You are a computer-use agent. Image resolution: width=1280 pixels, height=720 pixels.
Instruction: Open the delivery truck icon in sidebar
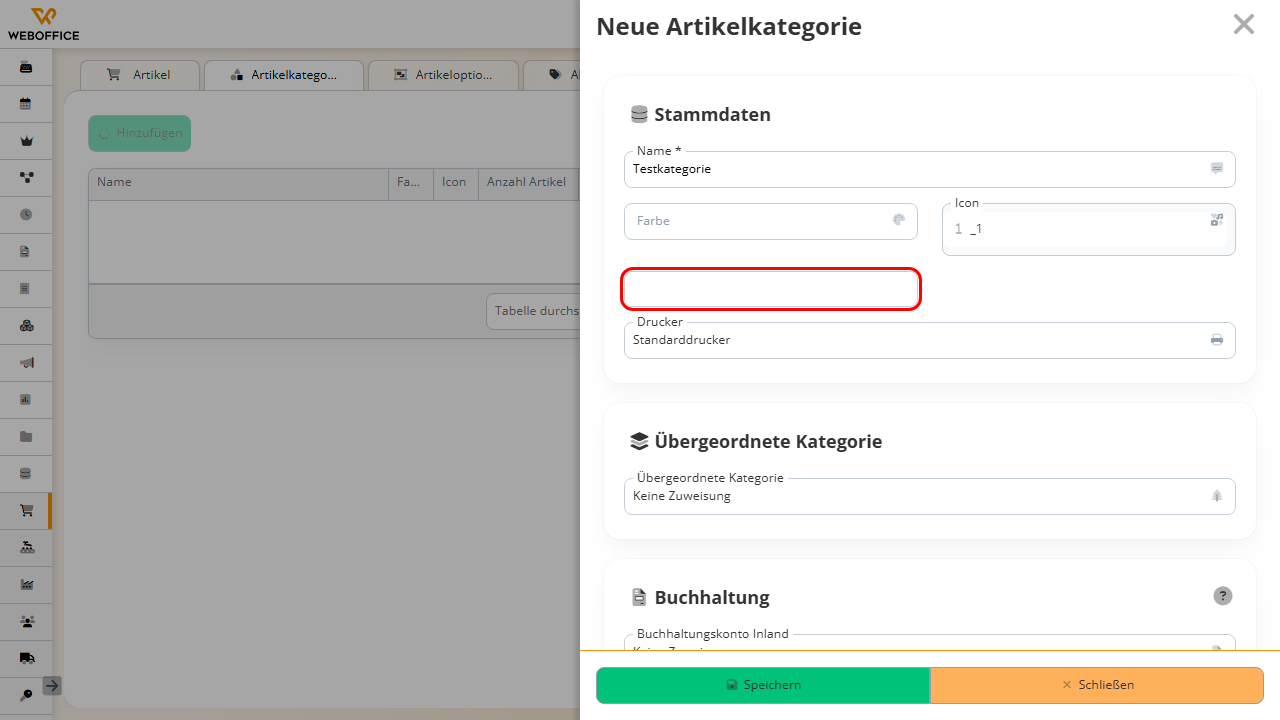click(x=26, y=658)
